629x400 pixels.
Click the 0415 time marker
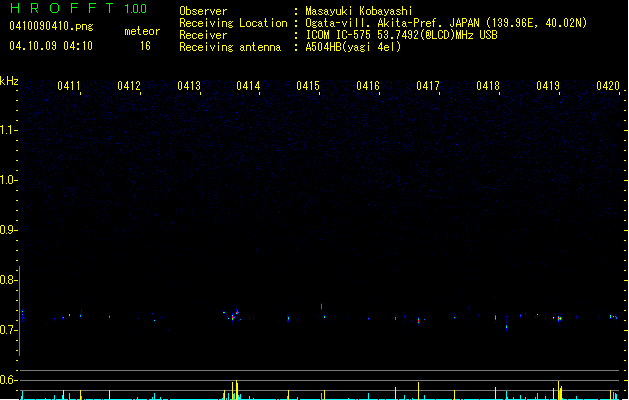tap(308, 86)
